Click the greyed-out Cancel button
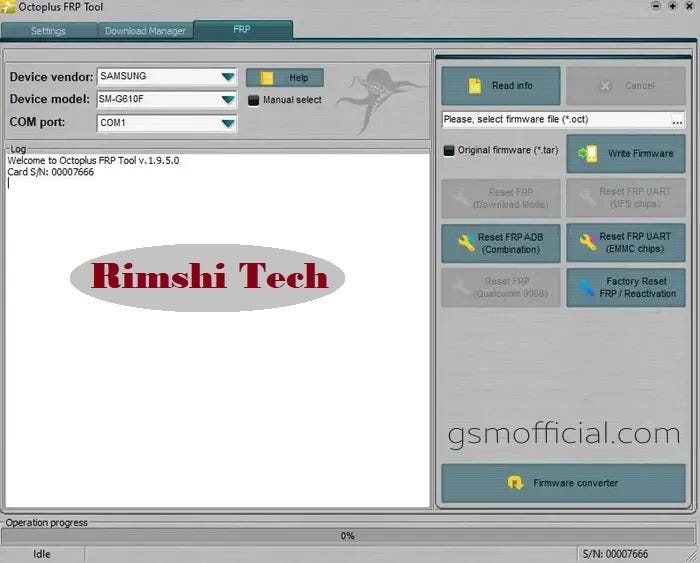 (x=626, y=86)
